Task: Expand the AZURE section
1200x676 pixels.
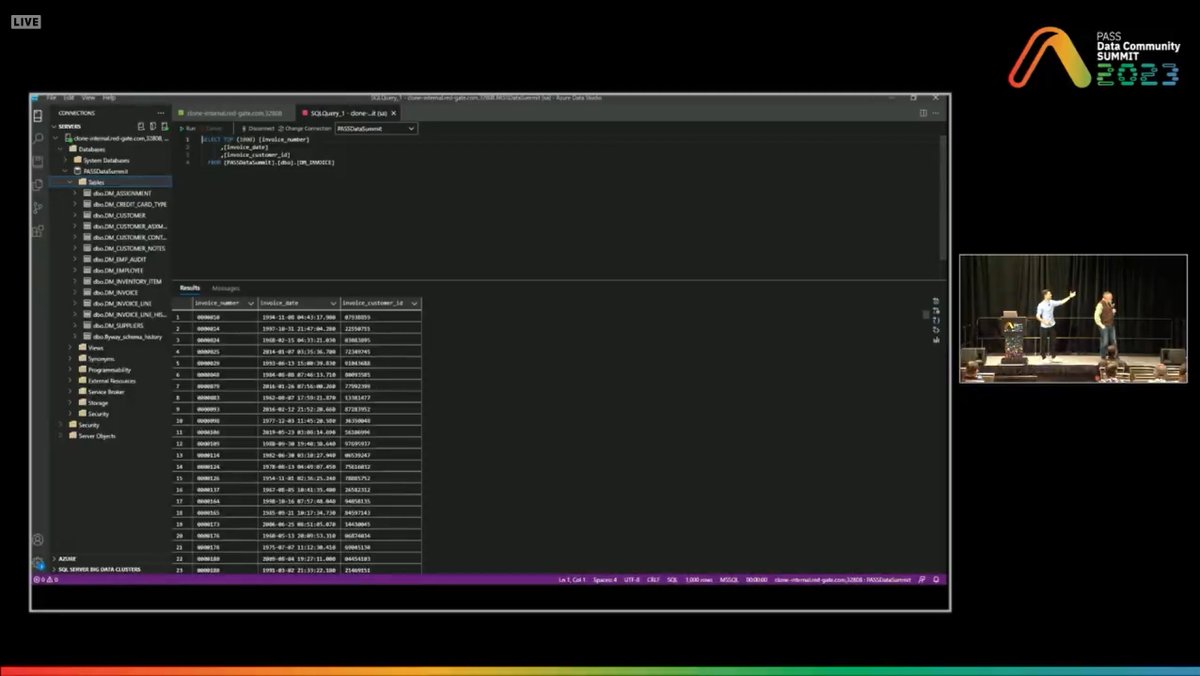Action: pos(55,558)
